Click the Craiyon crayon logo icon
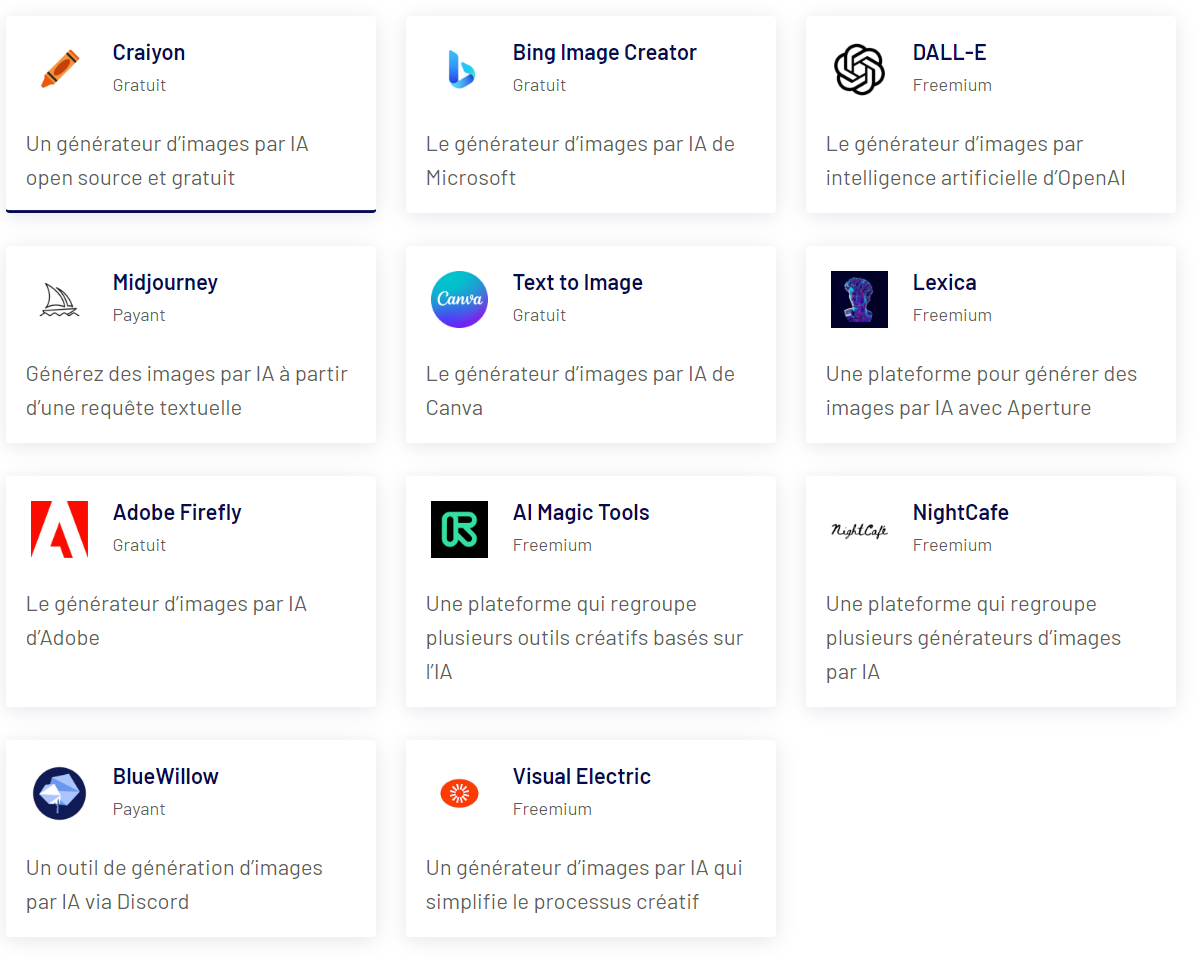Image resolution: width=1198 pixels, height=962 pixels. (60, 69)
